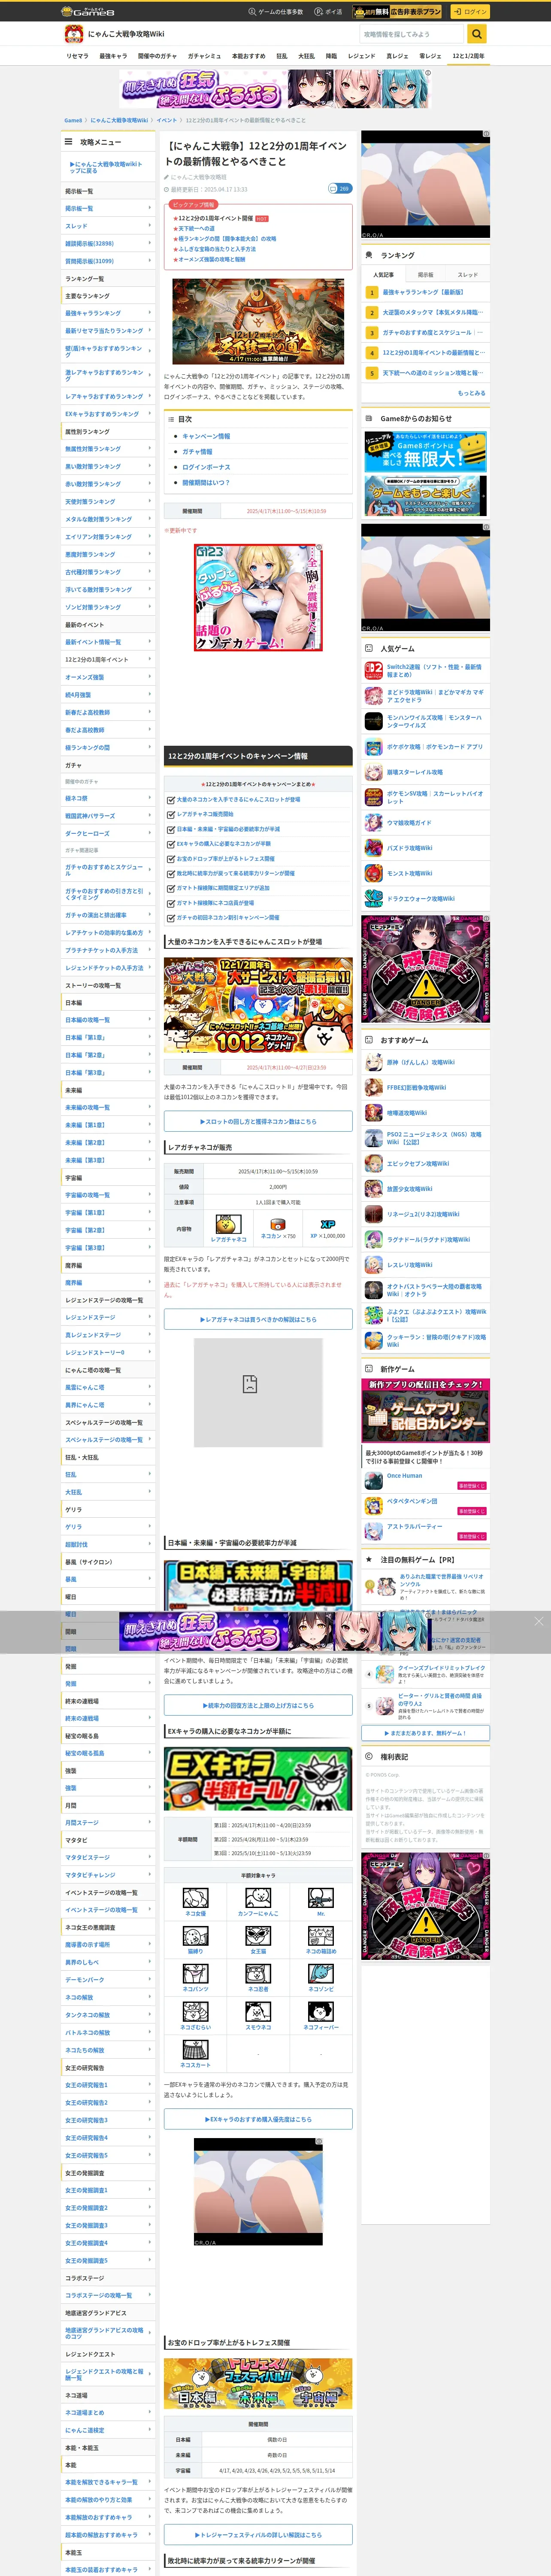Close the sticky bottom ad banner with X
Viewport: 551px width, 2576px height.
tap(538, 1621)
